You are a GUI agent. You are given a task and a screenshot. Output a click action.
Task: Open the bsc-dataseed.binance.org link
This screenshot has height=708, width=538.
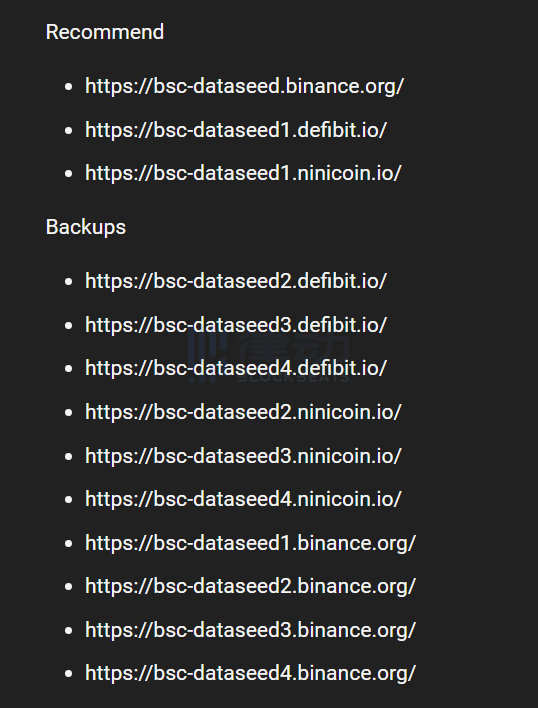pyautogui.click(x=244, y=86)
